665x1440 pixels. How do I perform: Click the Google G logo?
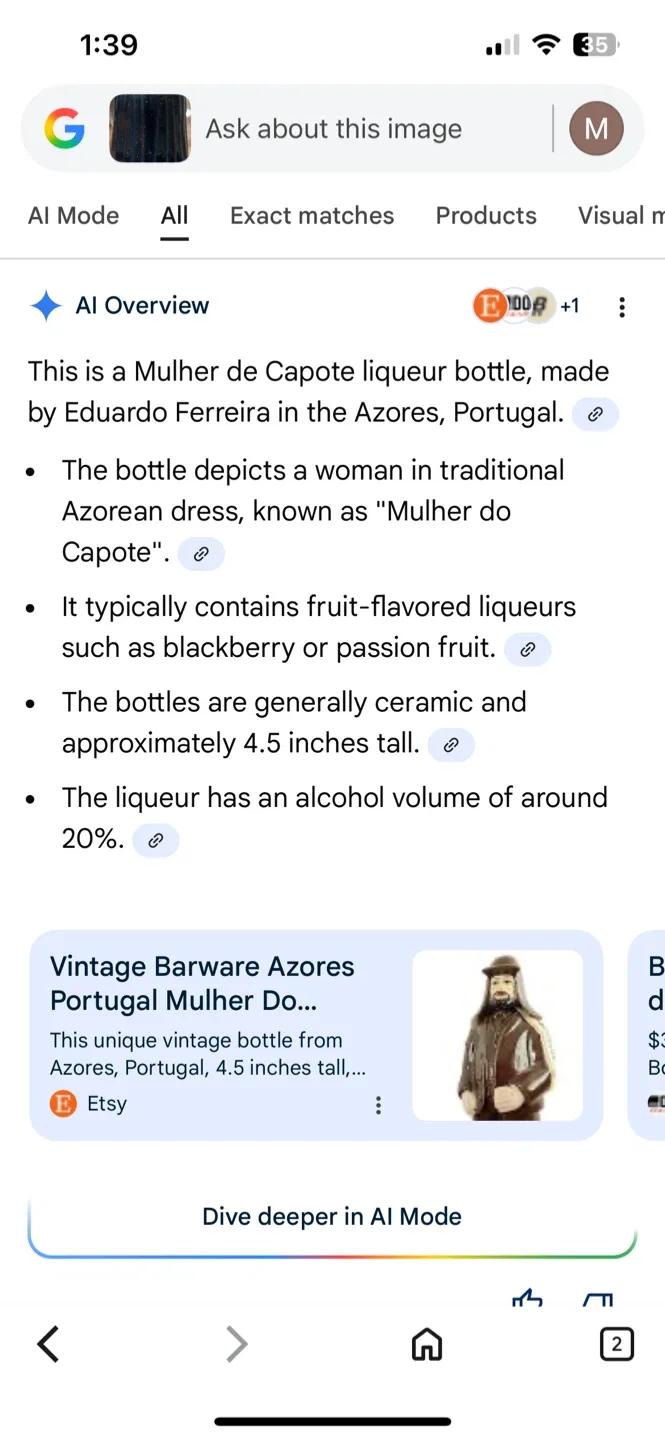click(x=64, y=128)
